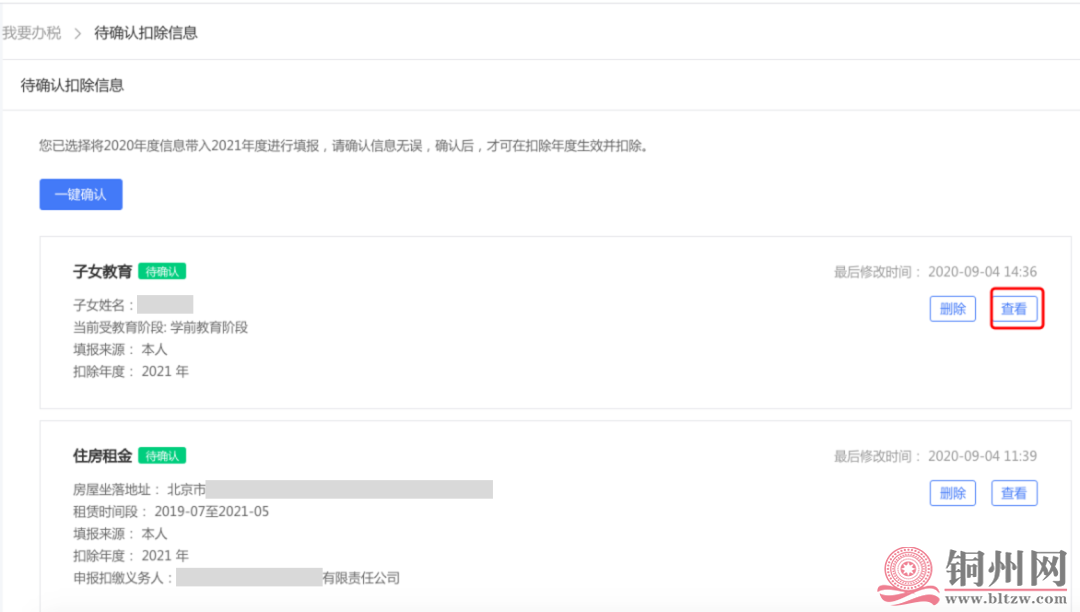Confirm all with the 一键确认 button
The height and width of the screenshot is (612, 1080).
[x=81, y=194]
